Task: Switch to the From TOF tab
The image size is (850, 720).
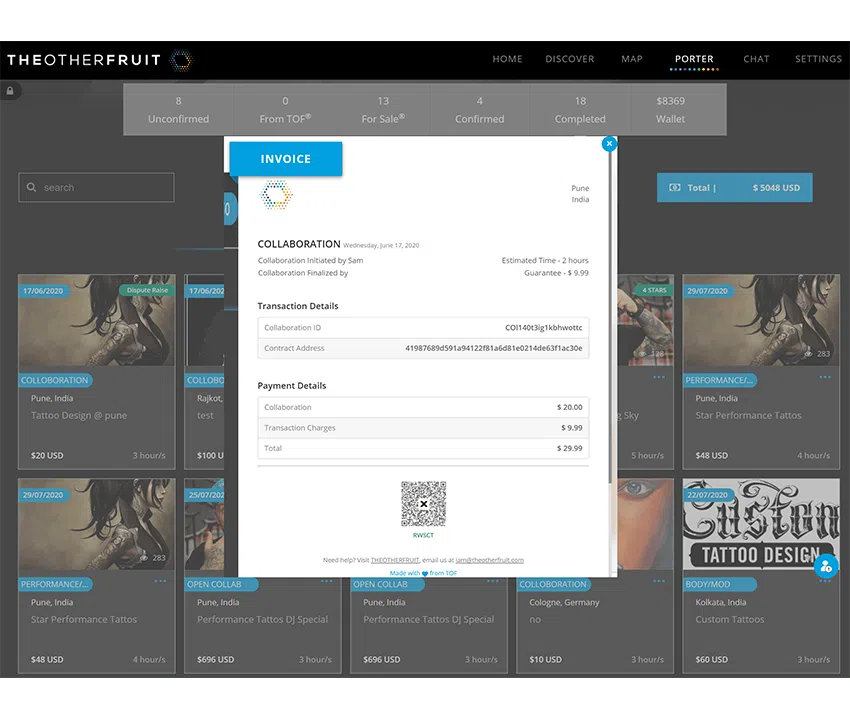Action: (x=285, y=110)
